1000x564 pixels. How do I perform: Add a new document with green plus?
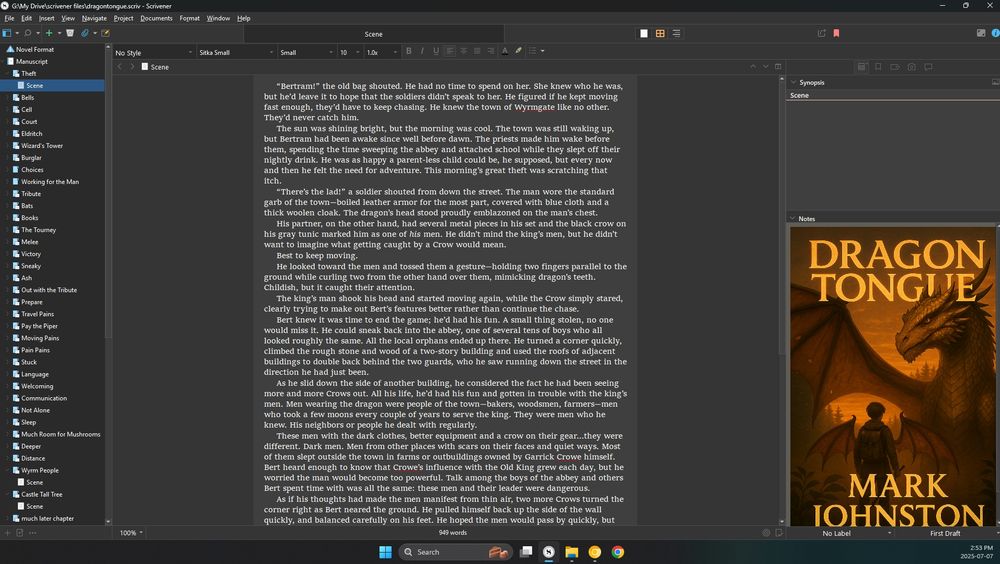tap(49, 33)
